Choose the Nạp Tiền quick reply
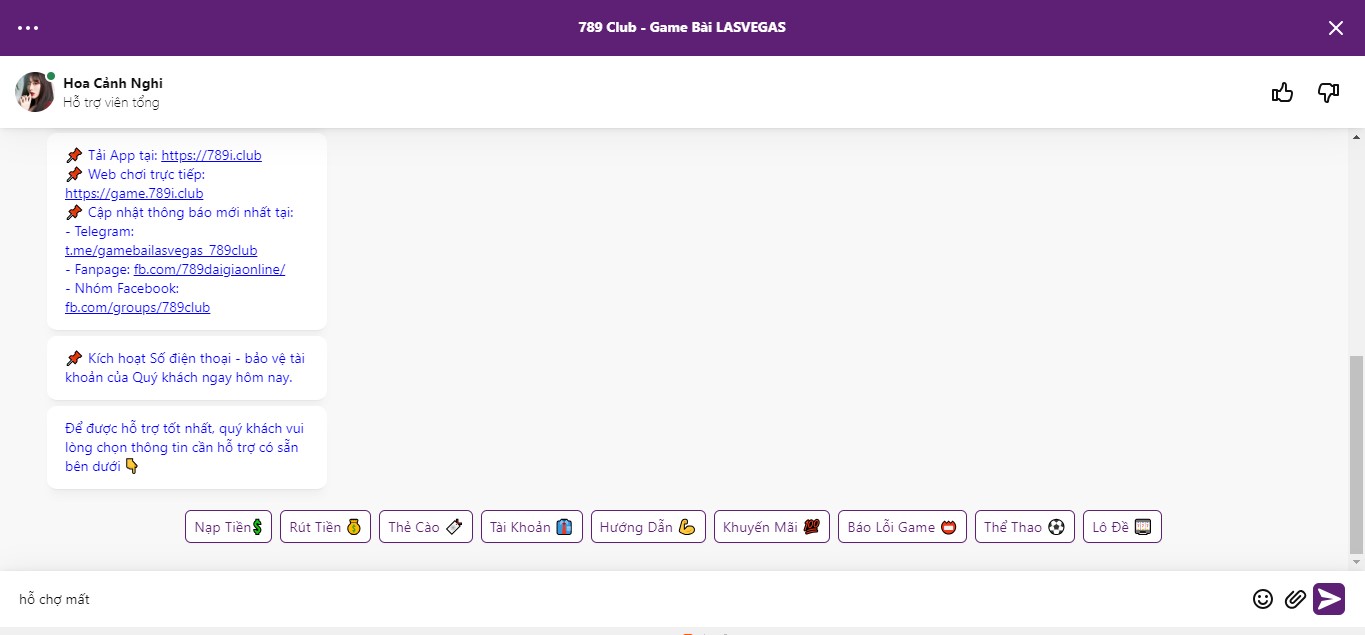 pyautogui.click(x=228, y=527)
